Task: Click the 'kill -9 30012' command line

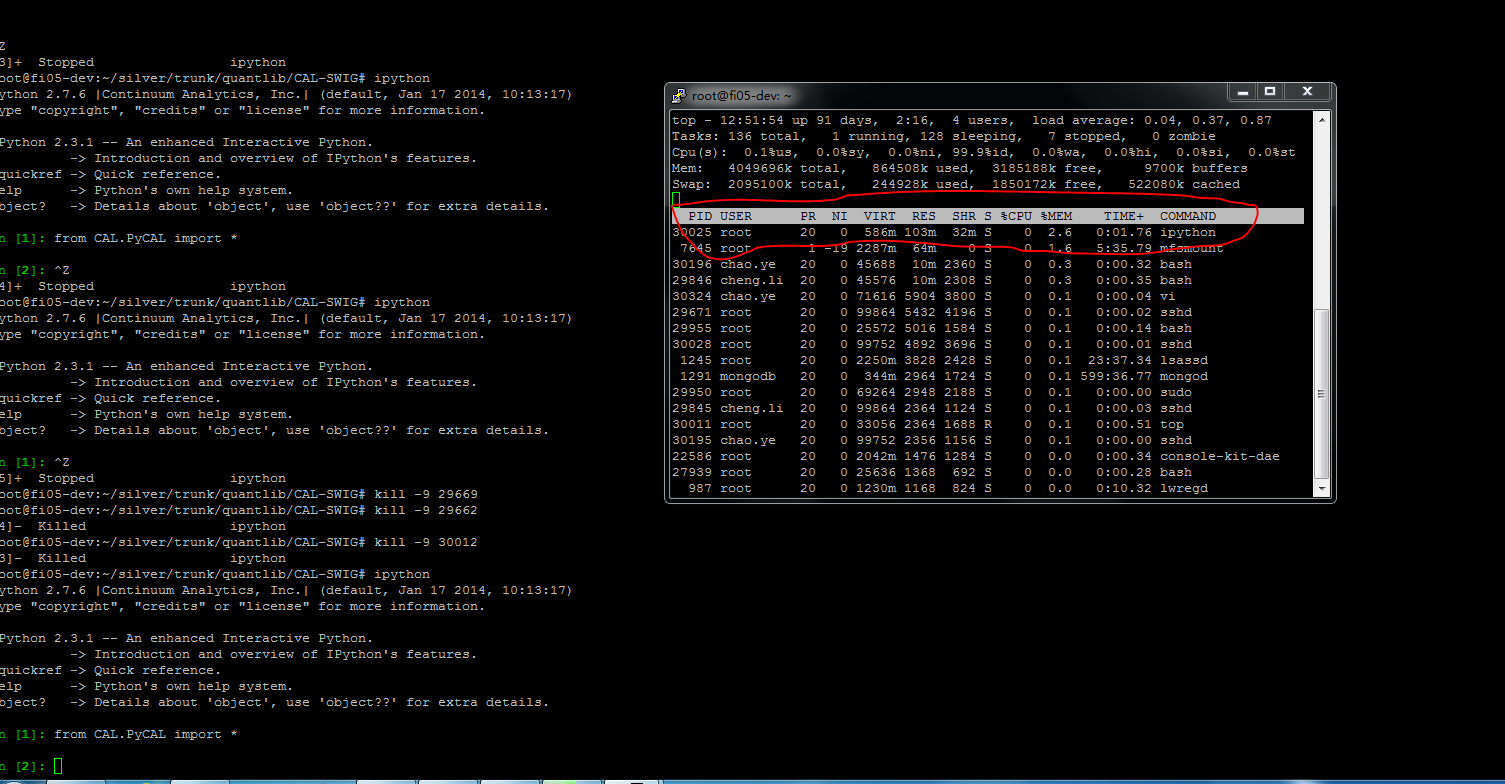Action: [425, 542]
